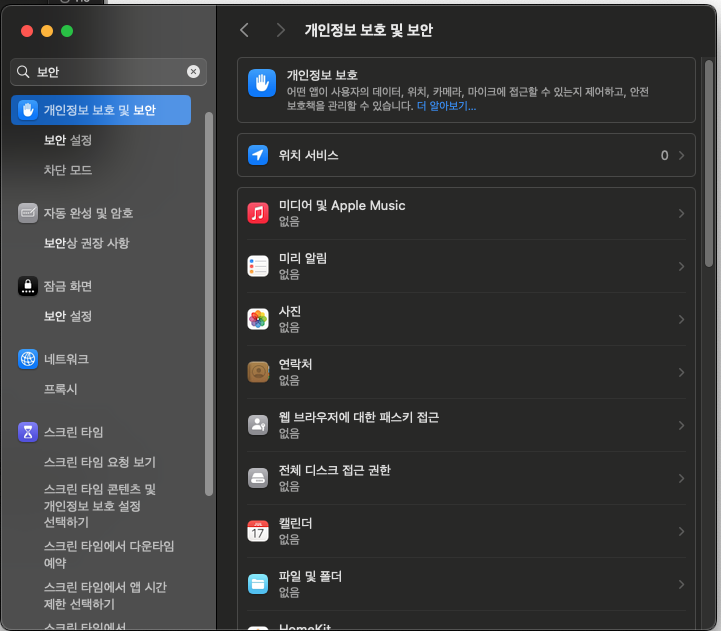Viewport: 721px width, 631px height.
Task: Click the 연락처 label text
Action: tap(295, 364)
